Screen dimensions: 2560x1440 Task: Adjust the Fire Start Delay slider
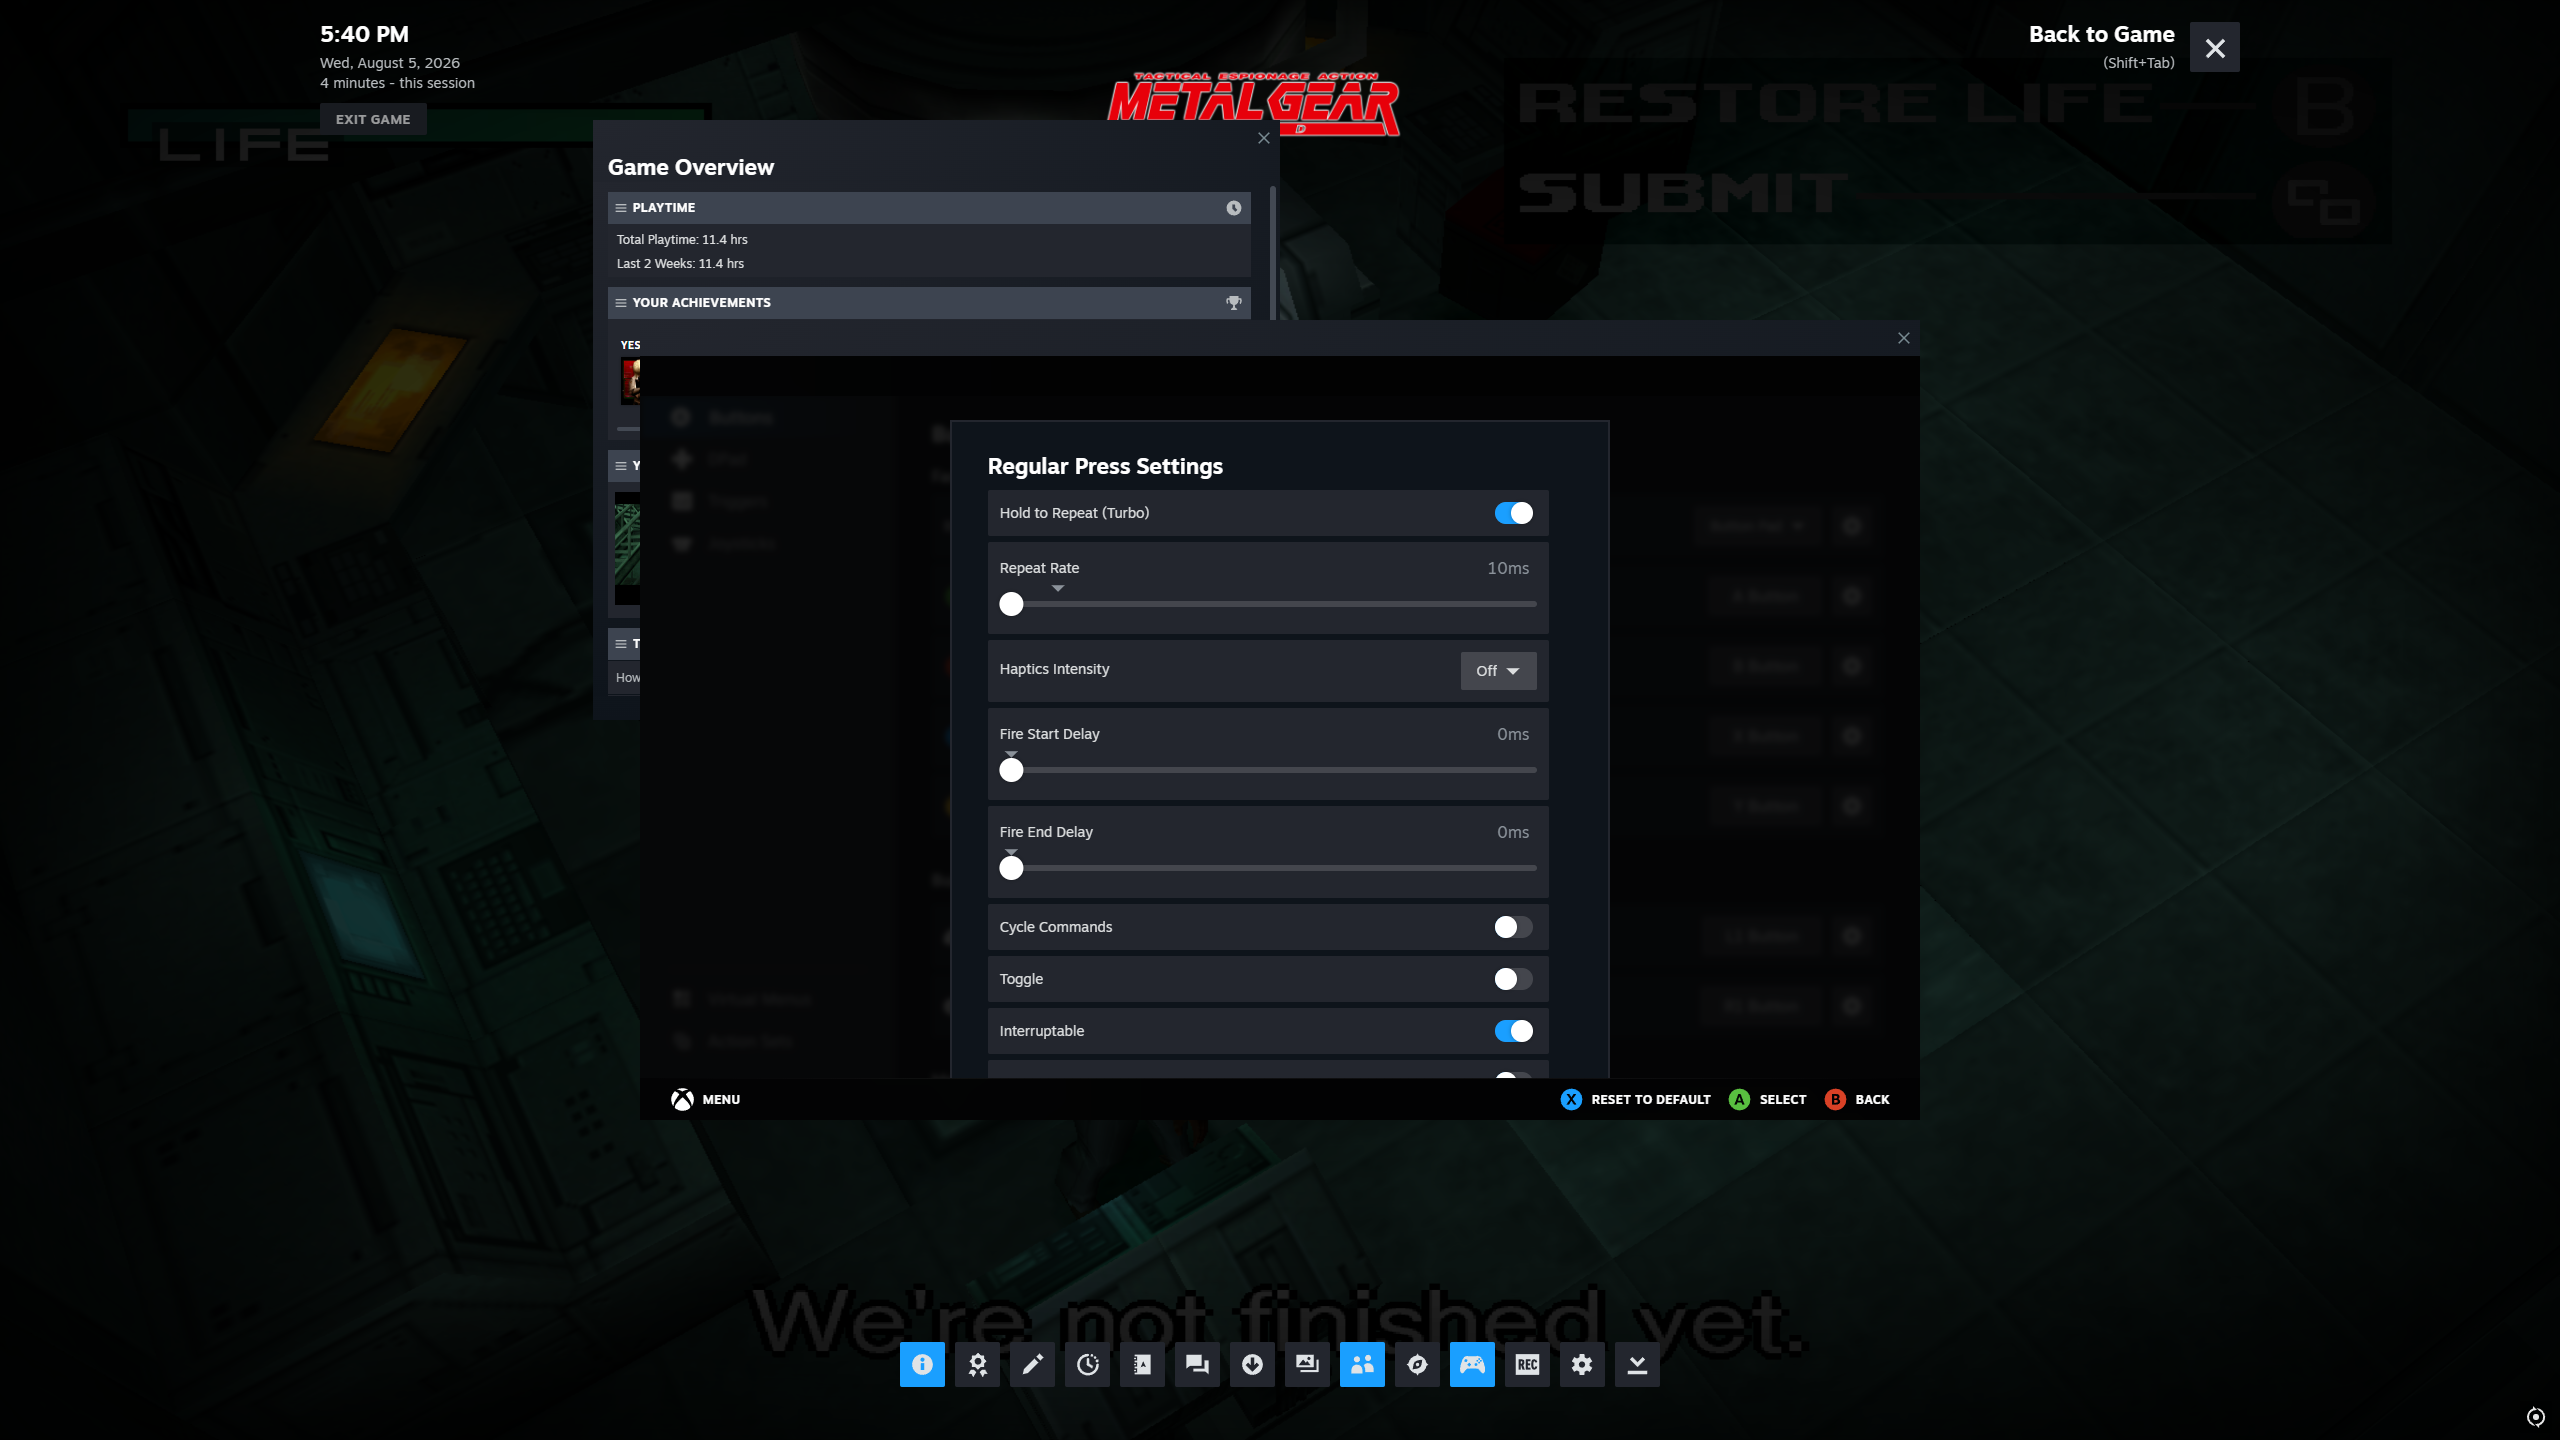coord(1268,770)
